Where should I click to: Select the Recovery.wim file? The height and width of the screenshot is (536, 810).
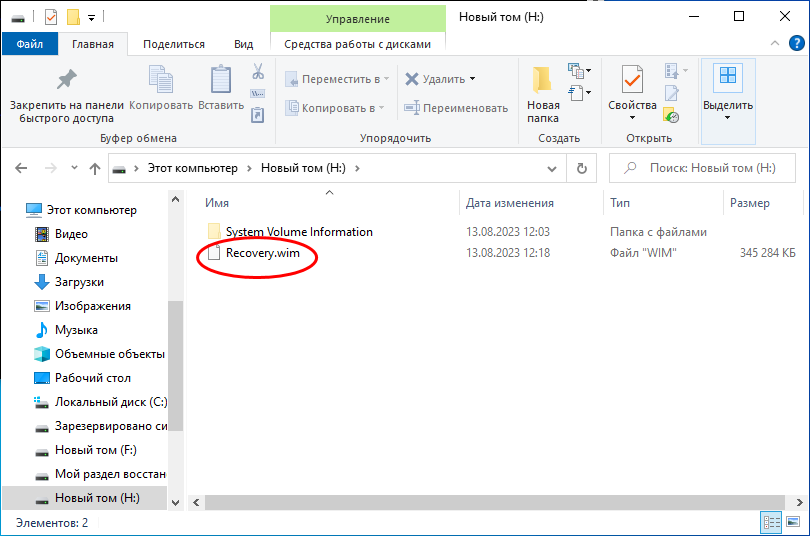tap(262, 253)
